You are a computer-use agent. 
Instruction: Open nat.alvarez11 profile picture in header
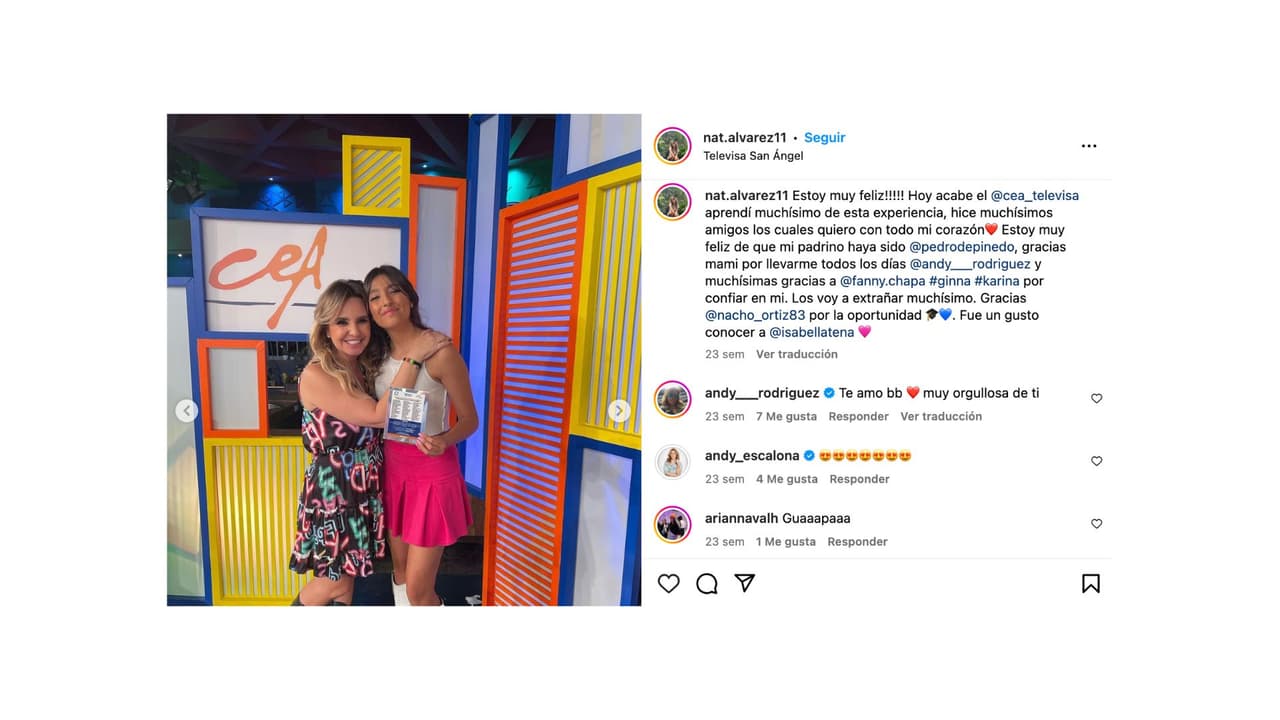click(673, 146)
